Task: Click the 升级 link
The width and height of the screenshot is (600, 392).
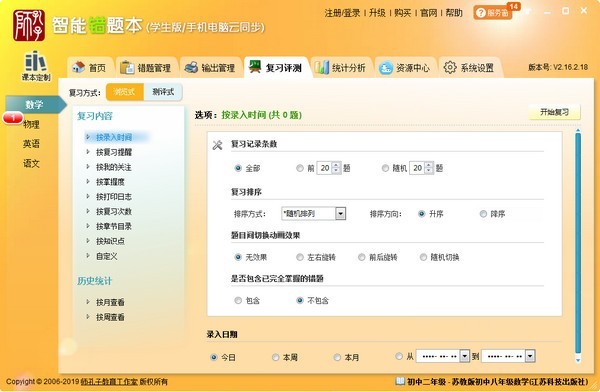Action: point(377,13)
